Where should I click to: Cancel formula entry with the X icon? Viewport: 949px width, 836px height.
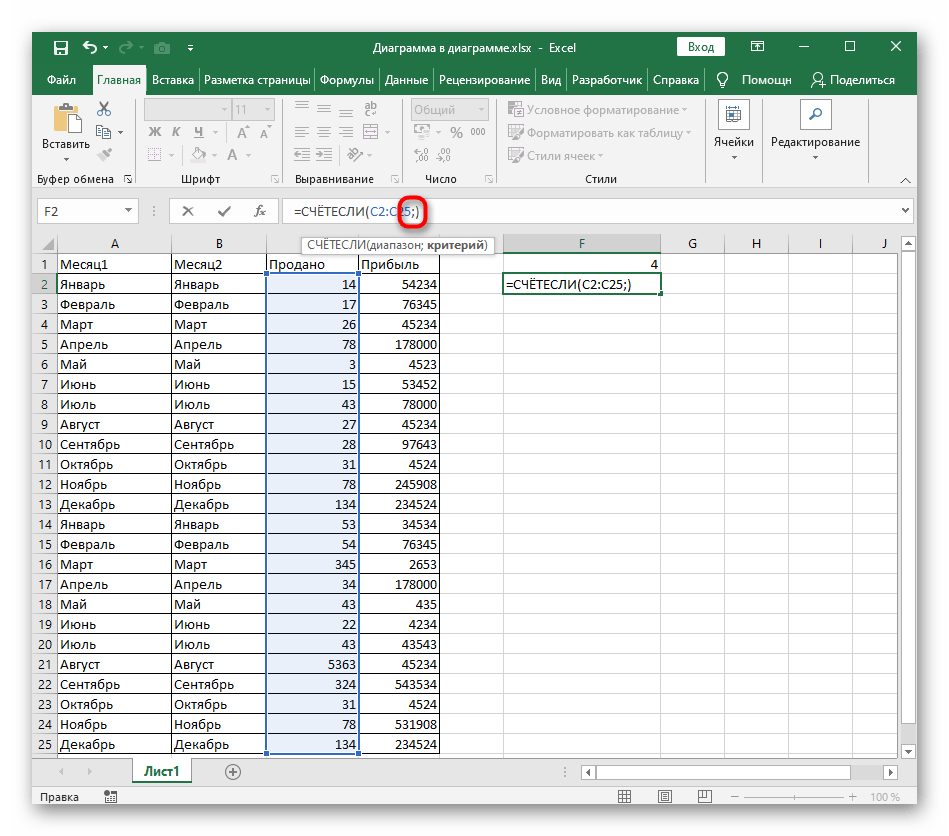click(188, 211)
